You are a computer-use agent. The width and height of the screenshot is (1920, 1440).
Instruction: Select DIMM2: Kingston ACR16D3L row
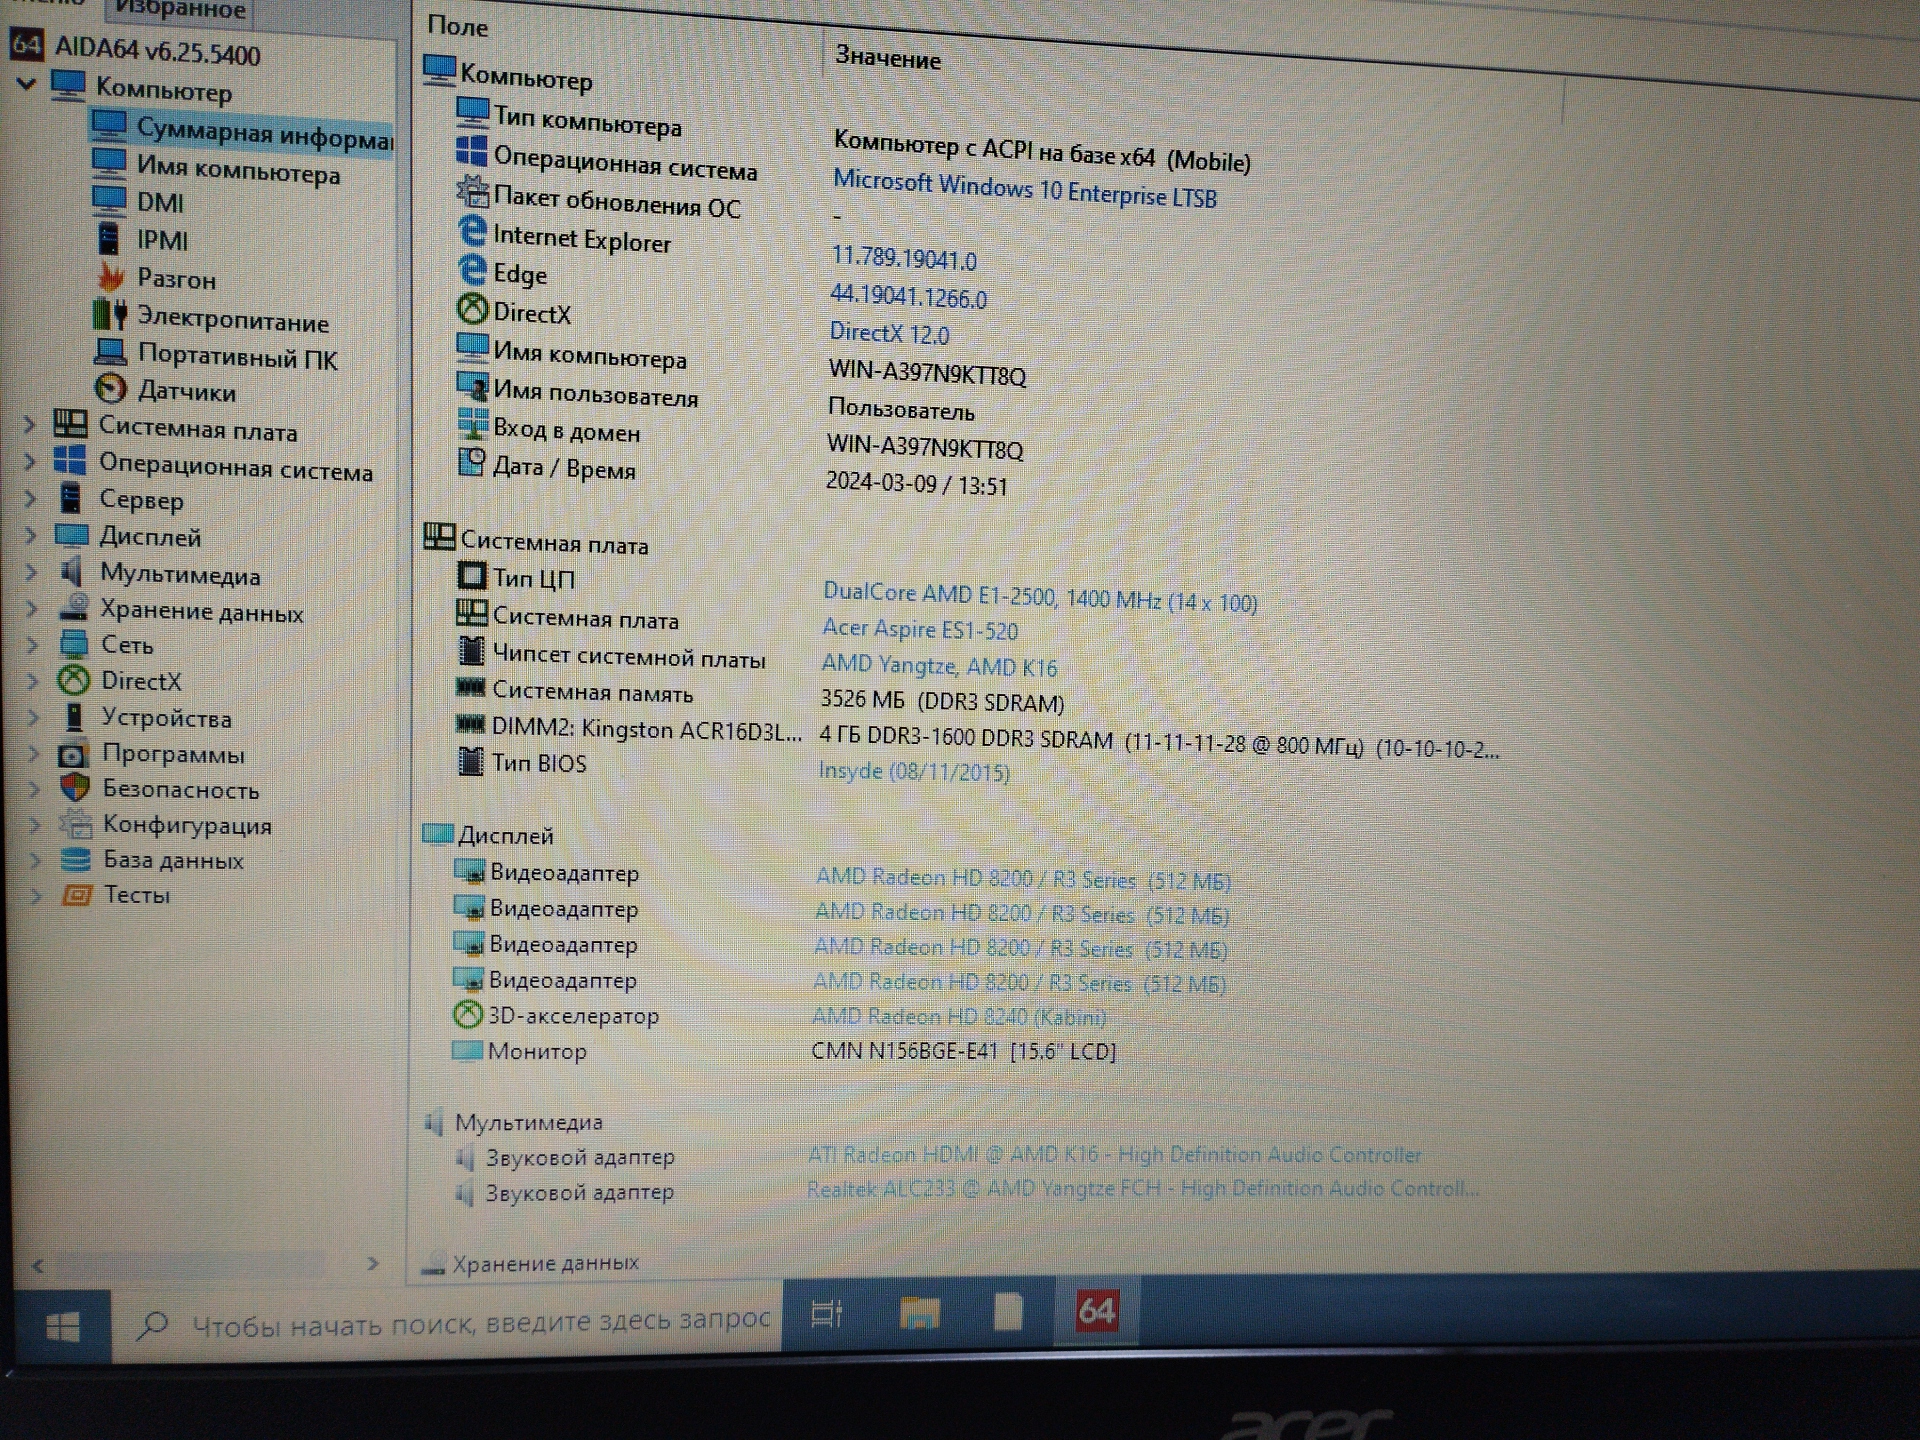(977, 738)
